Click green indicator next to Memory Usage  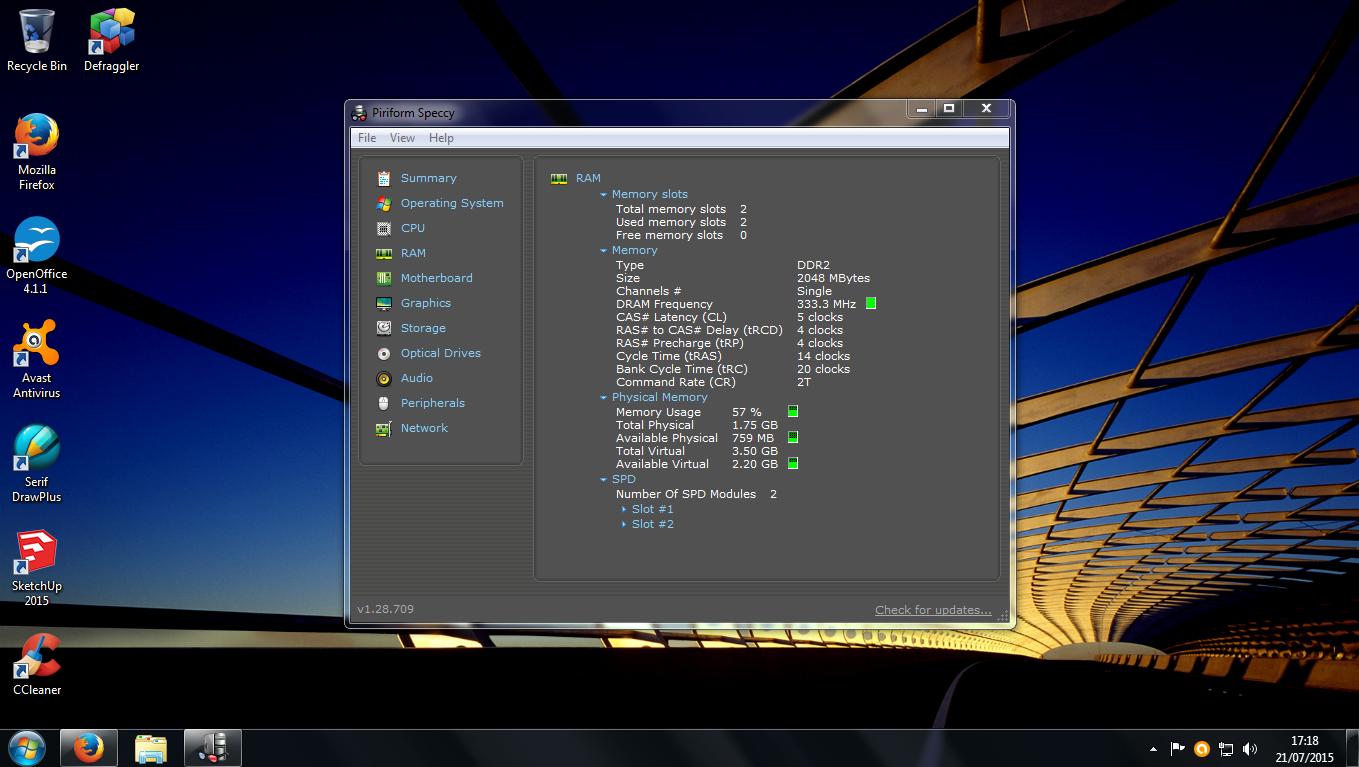pyautogui.click(x=793, y=411)
